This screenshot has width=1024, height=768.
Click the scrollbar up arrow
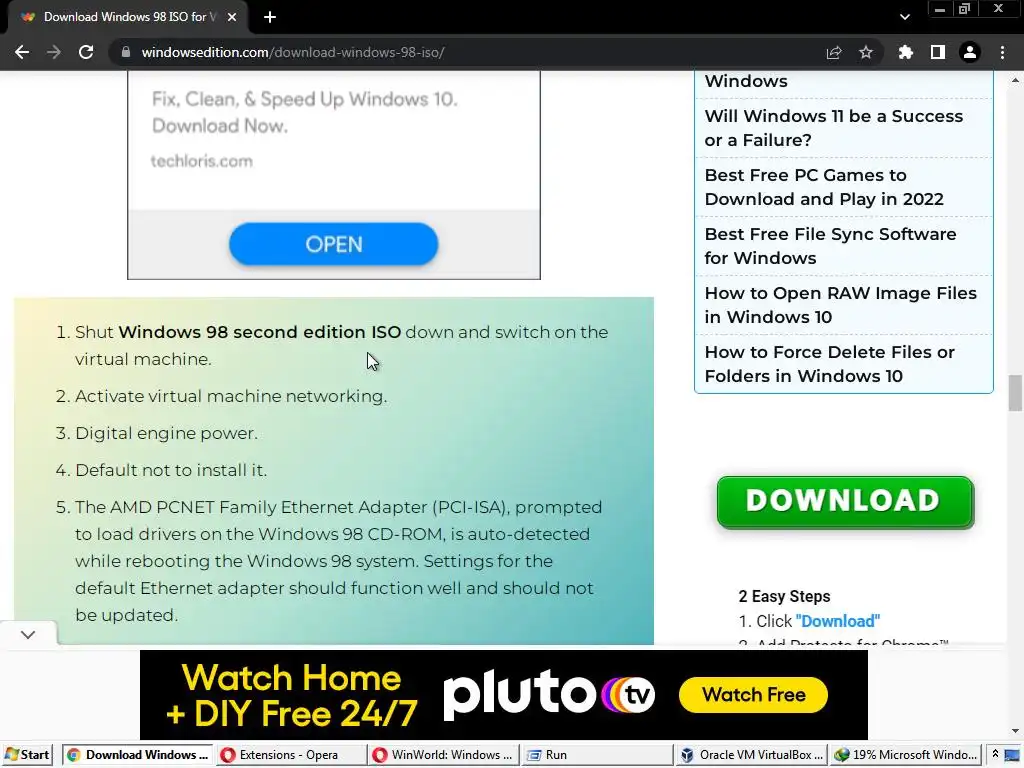point(1014,80)
